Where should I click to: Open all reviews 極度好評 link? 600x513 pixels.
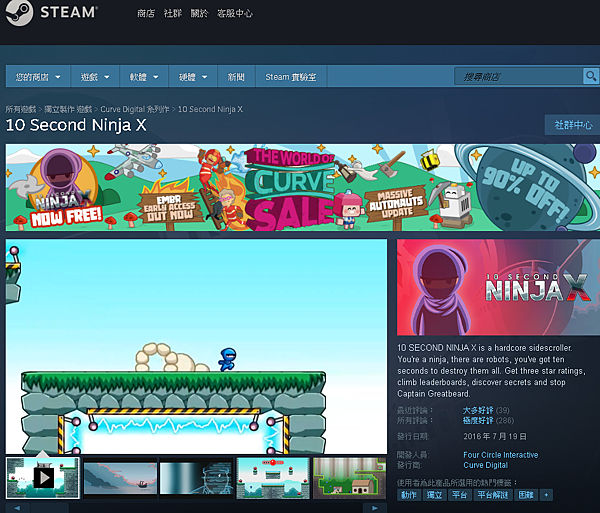[478, 421]
